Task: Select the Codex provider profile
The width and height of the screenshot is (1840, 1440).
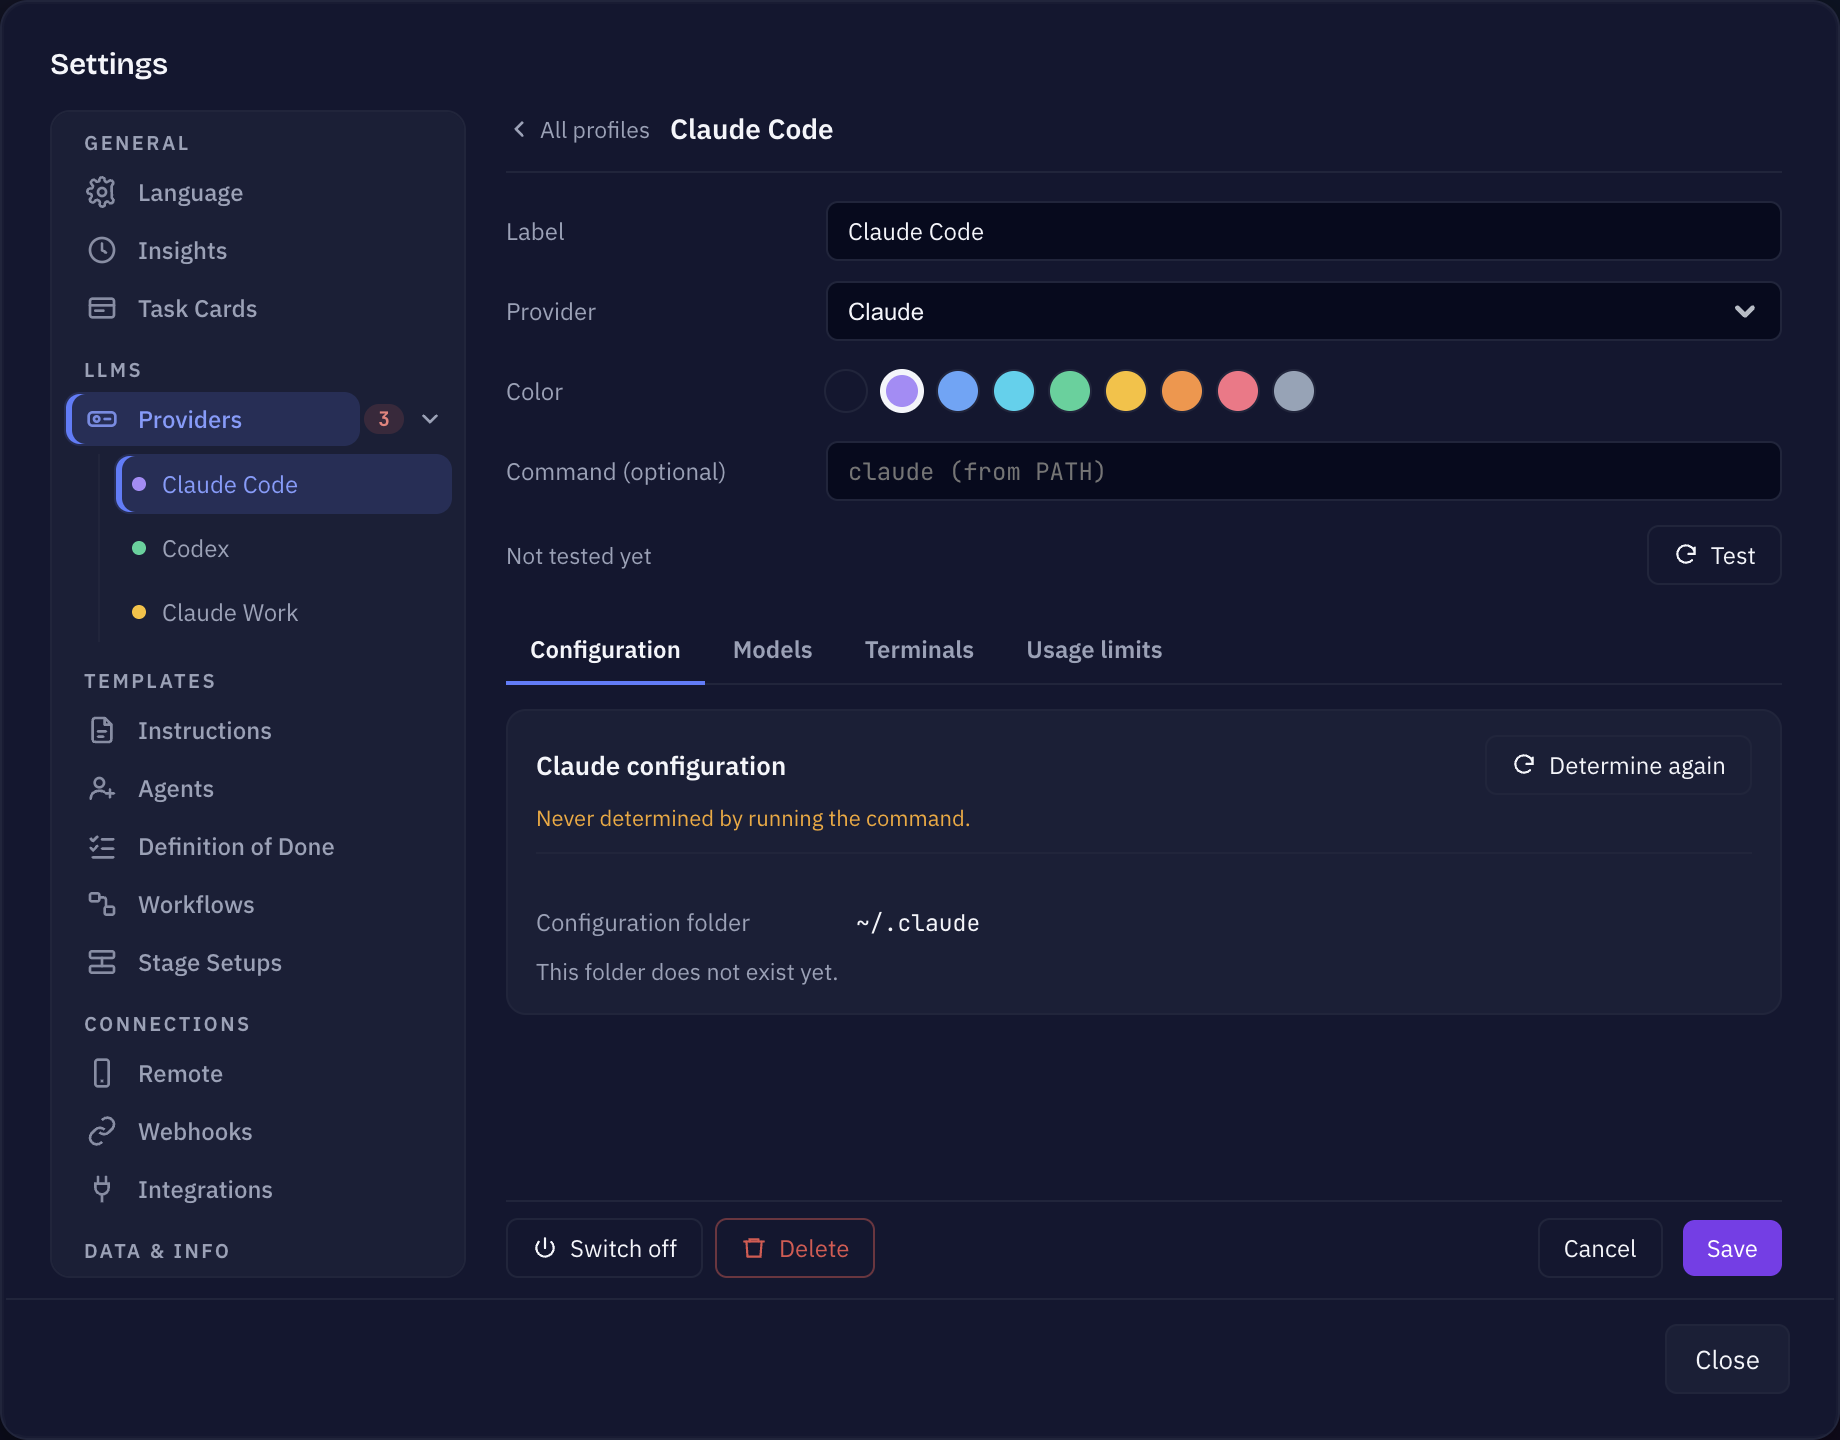Action: tap(284, 549)
